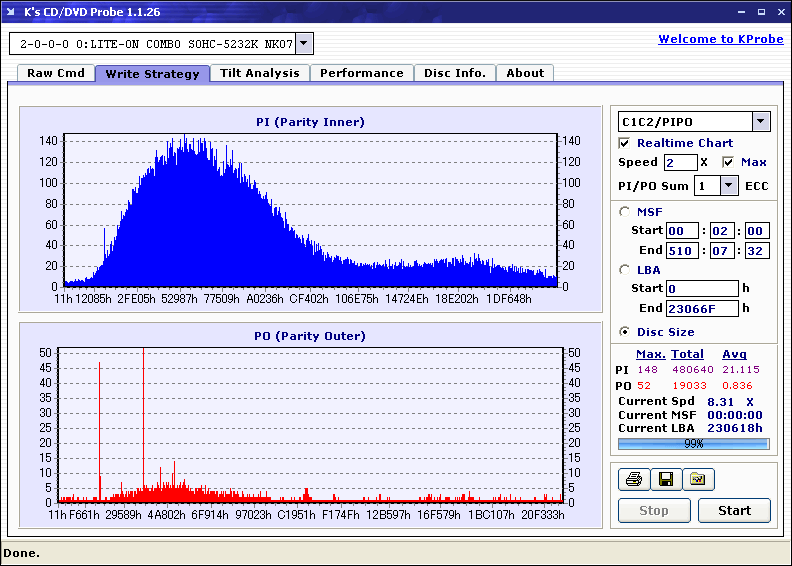This screenshot has height=566, width=792.
Task: Open the LITE-ON drive selection dropdown
Action: [305, 43]
